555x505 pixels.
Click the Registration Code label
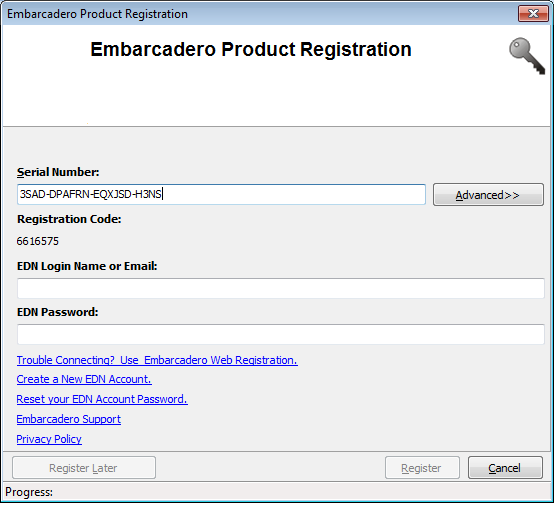click(x=69, y=219)
